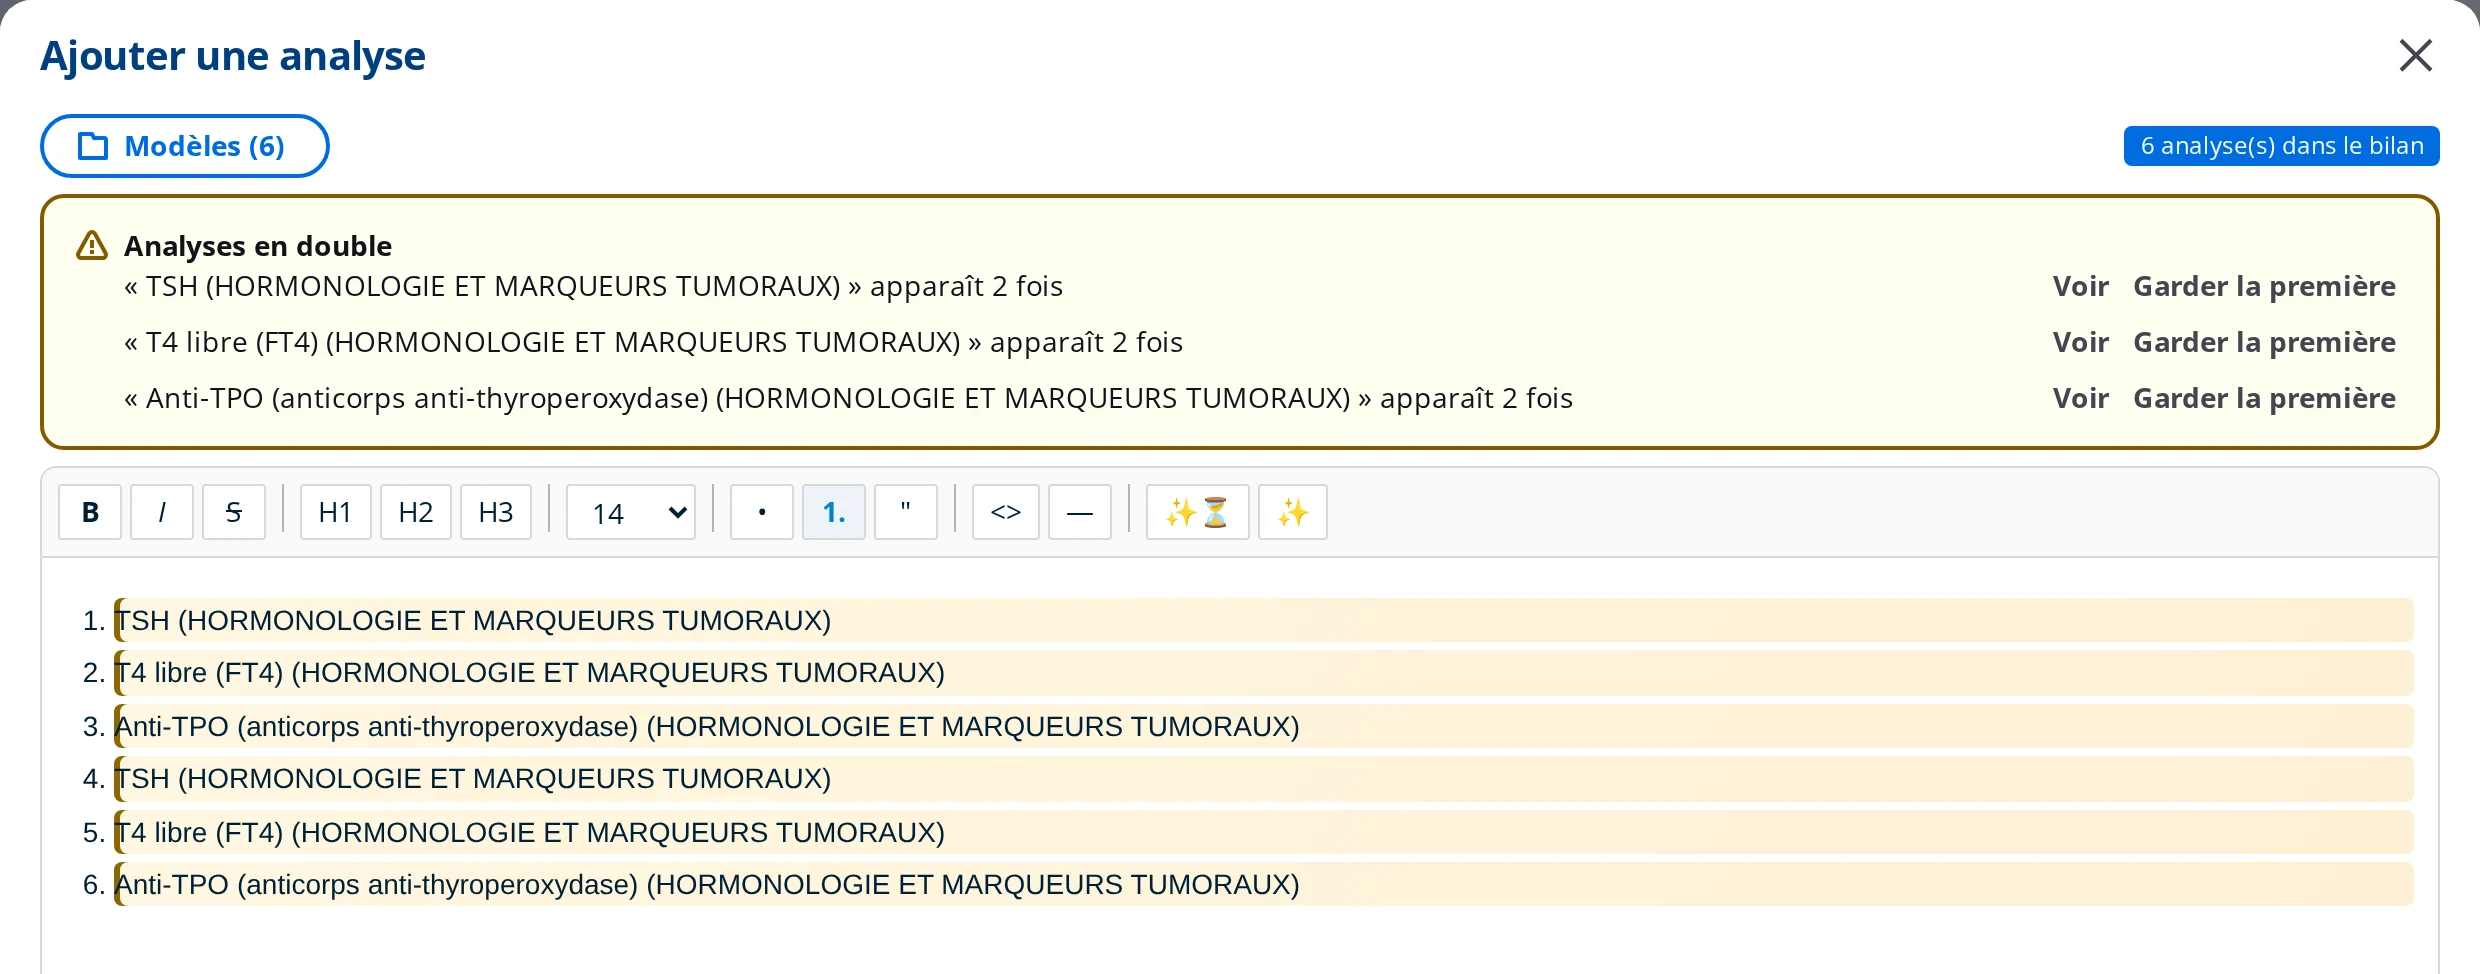2480x974 pixels.
Task: Apply H1 heading style
Action: pyautogui.click(x=335, y=512)
